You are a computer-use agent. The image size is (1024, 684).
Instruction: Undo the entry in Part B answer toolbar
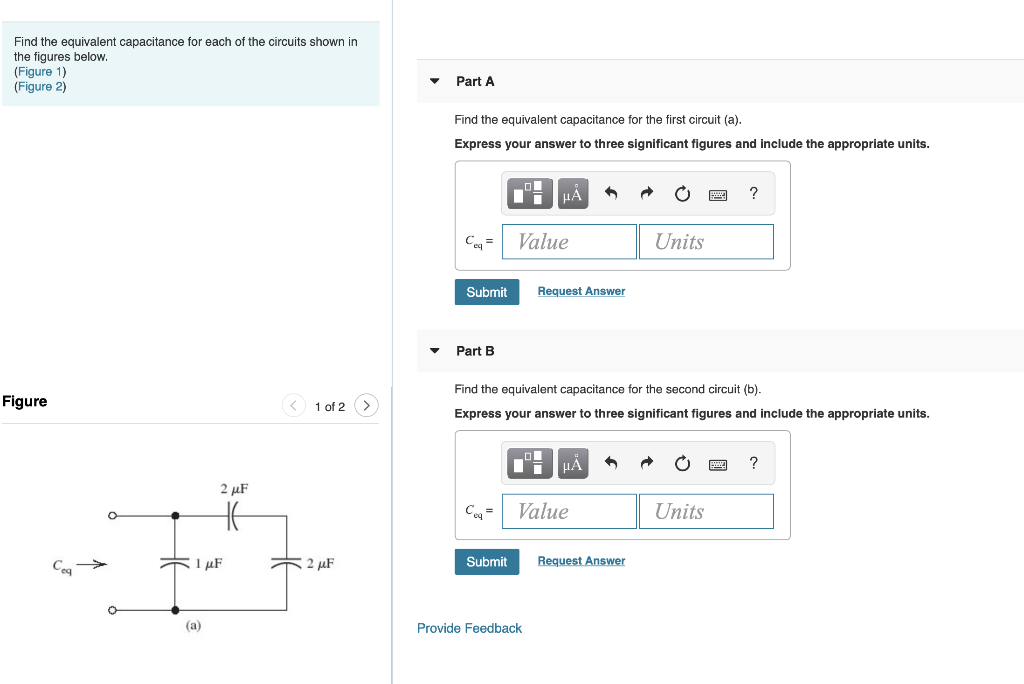(611, 463)
